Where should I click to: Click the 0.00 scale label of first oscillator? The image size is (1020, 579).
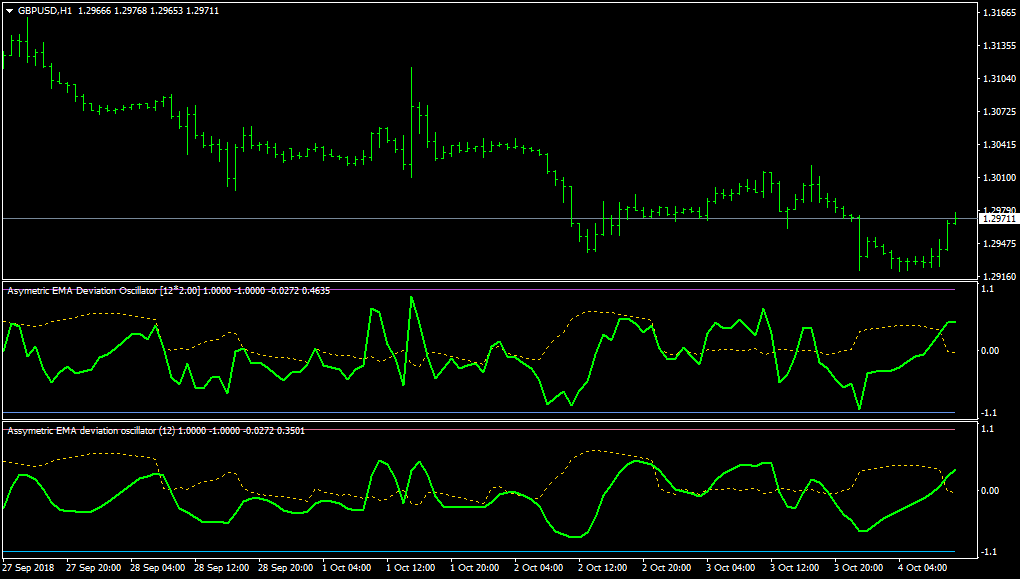click(x=990, y=351)
